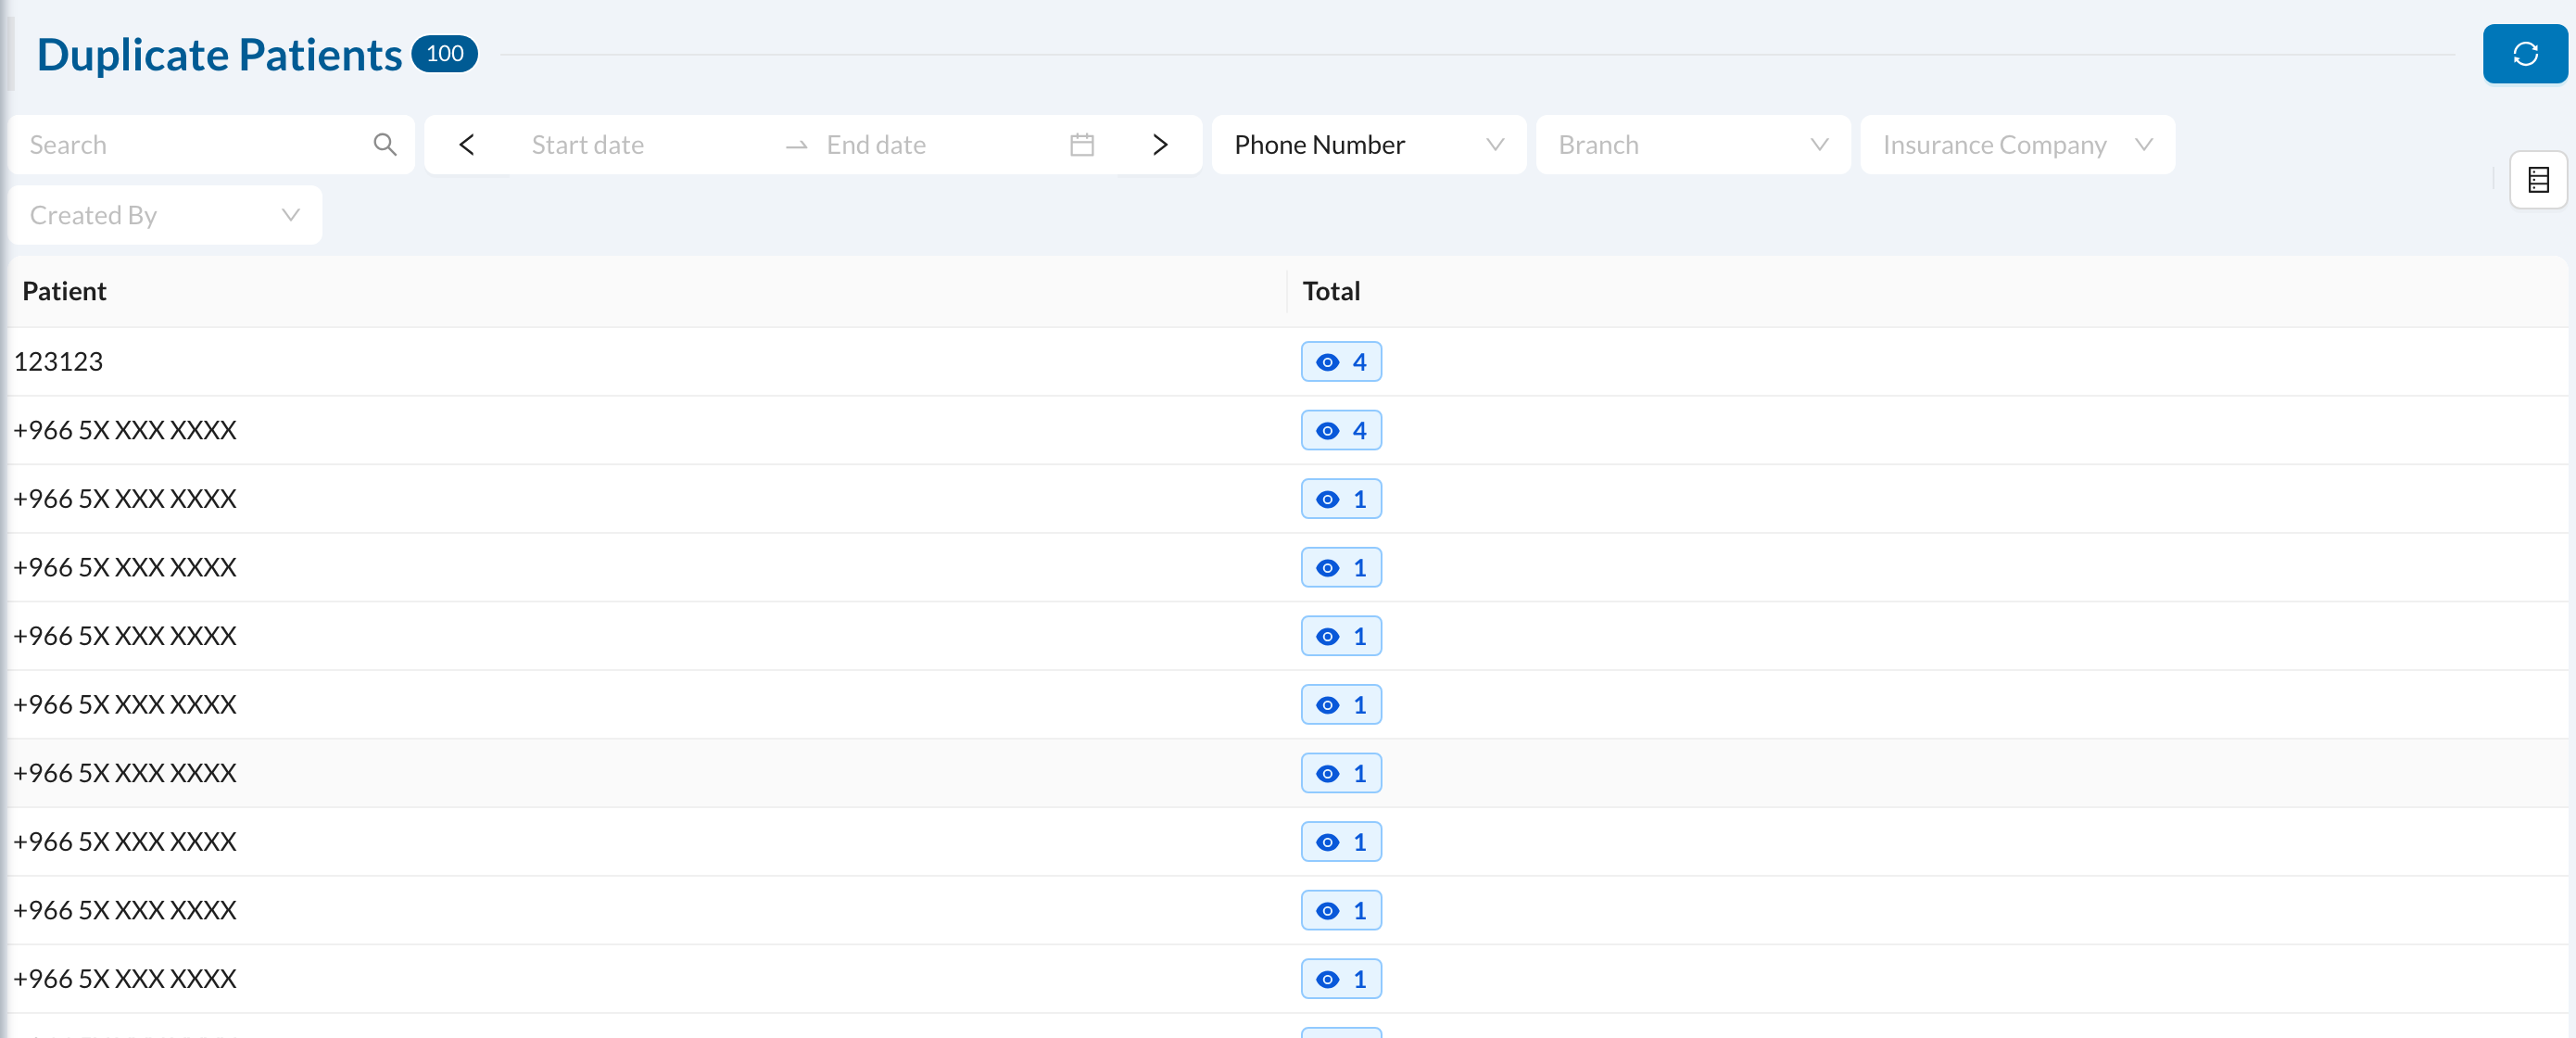The height and width of the screenshot is (1038, 2576).
Task: Go to previous date range arrow
Action: pyautogui.click(x=467, y=145)
